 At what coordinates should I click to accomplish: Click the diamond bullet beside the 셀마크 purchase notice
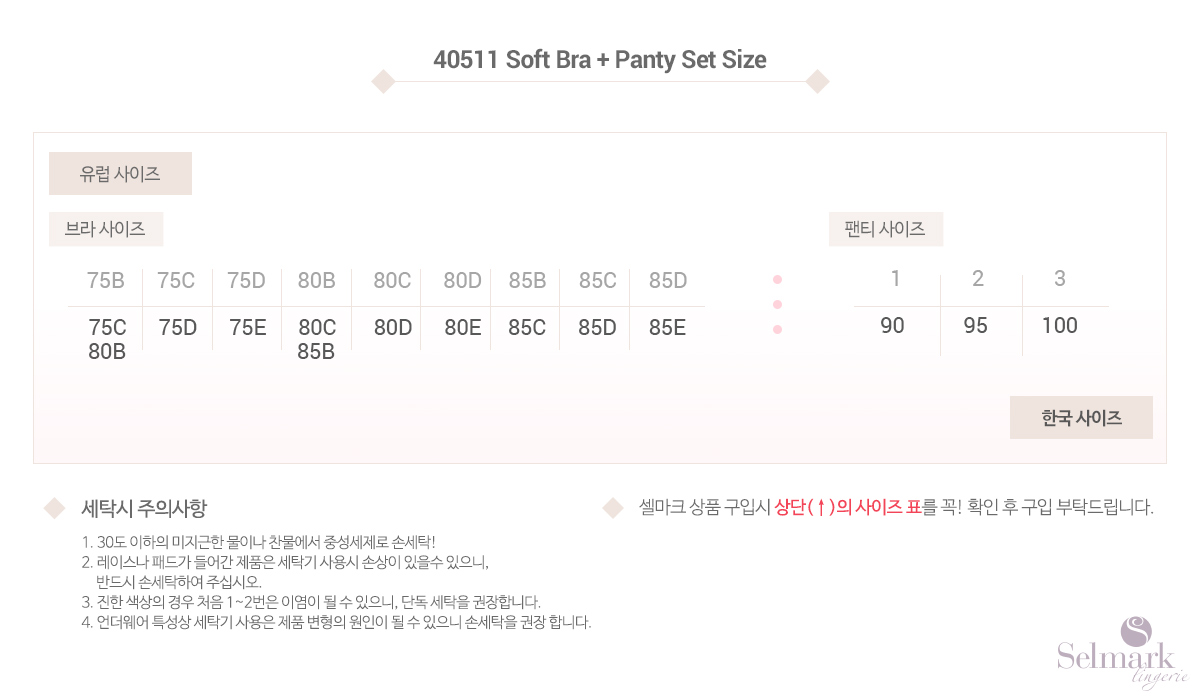[613, 508]
